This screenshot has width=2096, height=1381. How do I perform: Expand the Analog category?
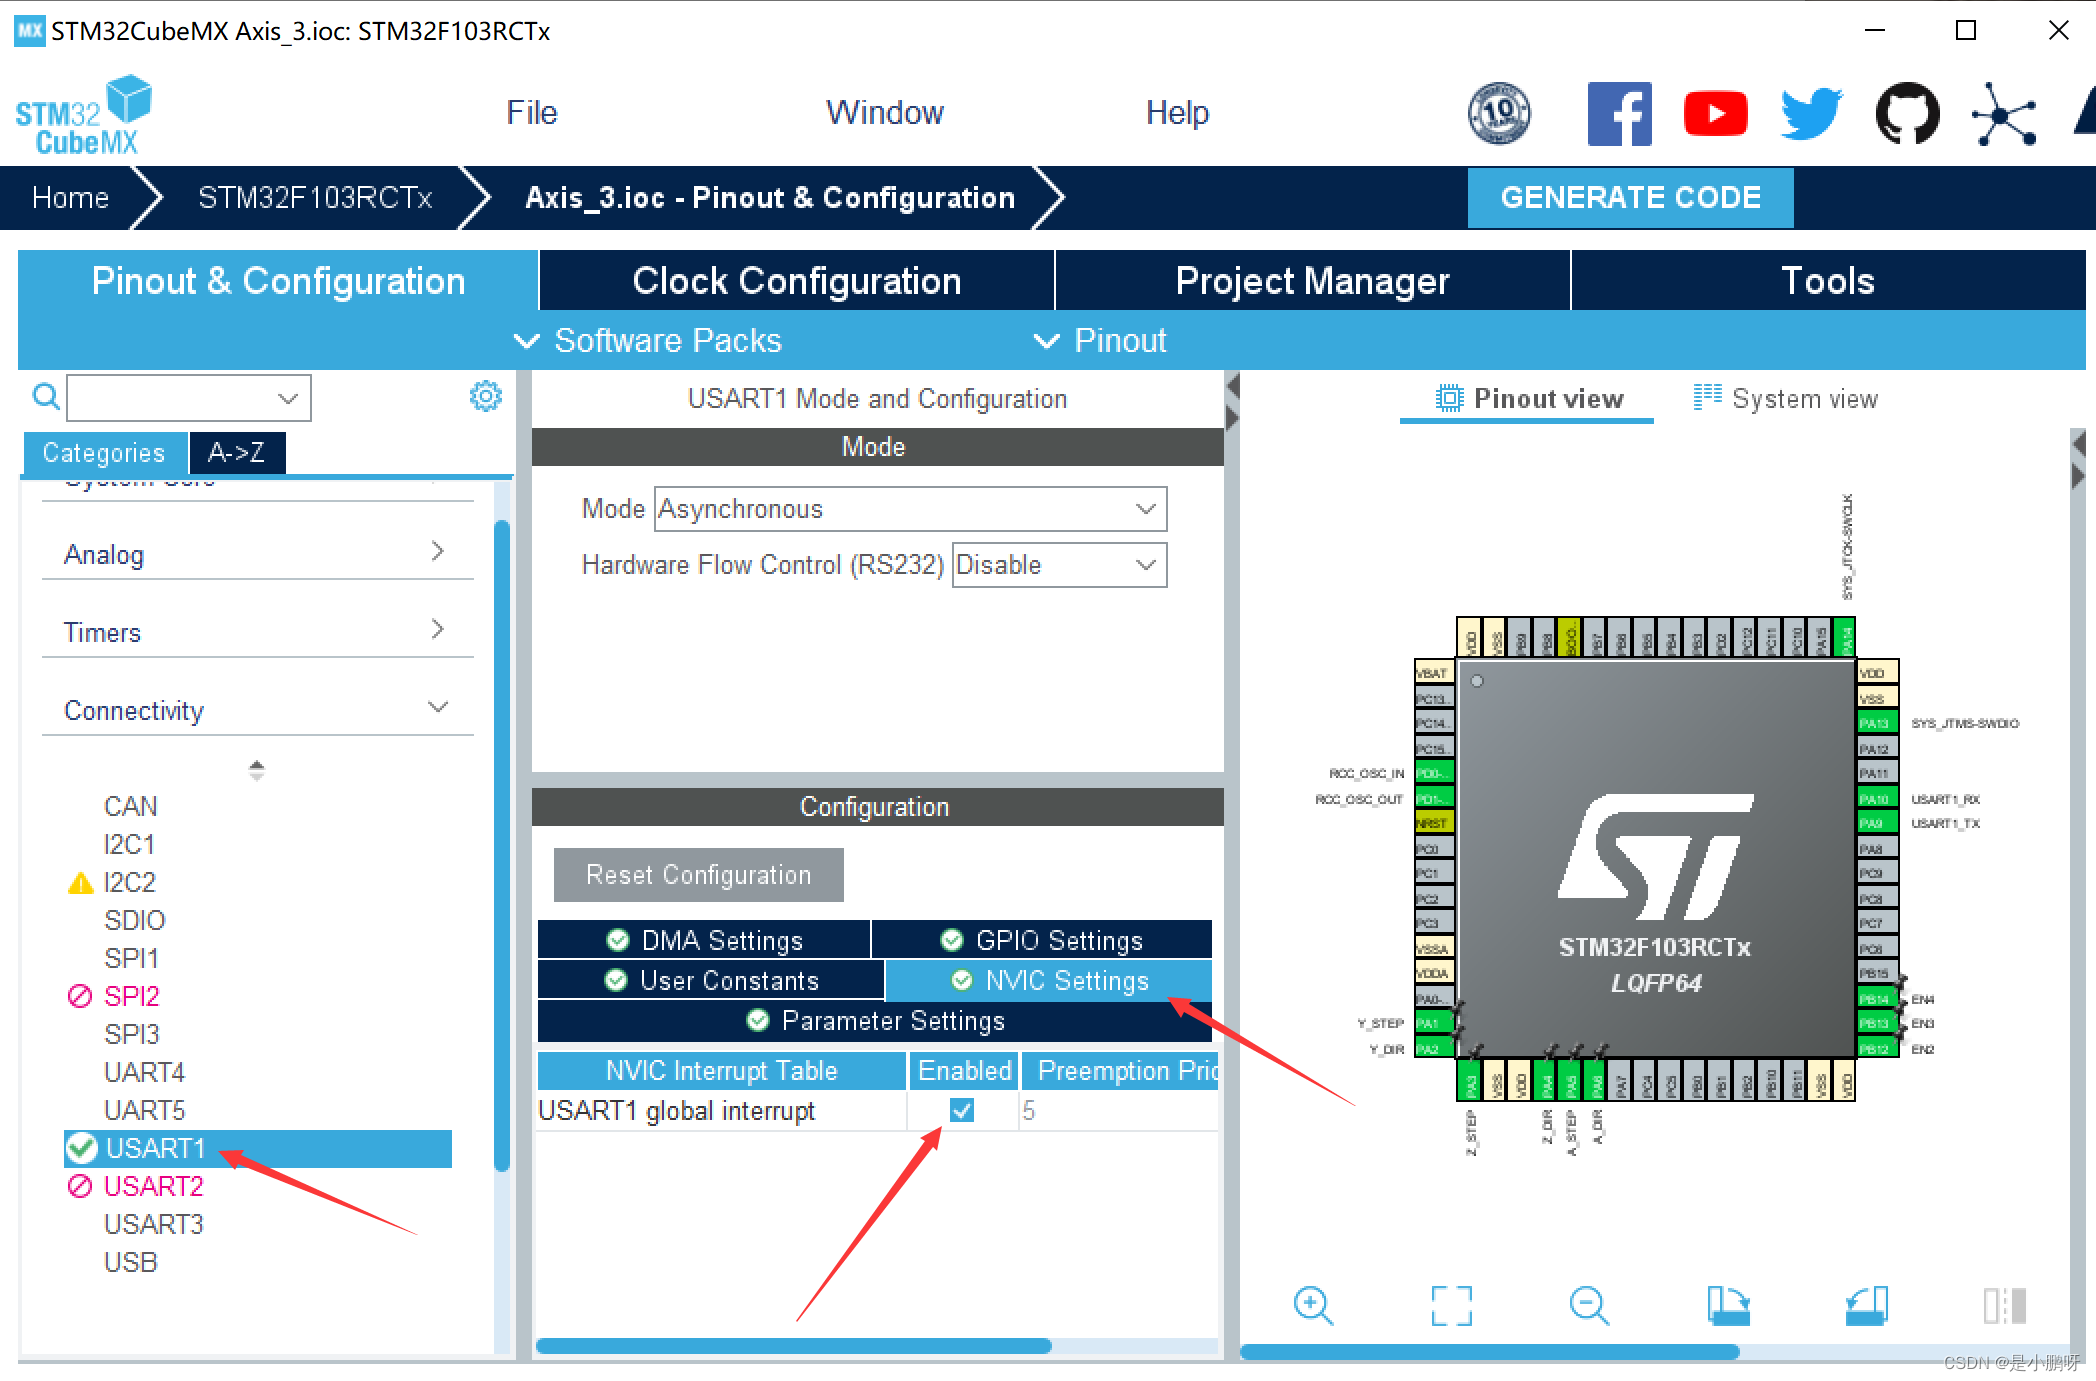click(x=257, y=554)
